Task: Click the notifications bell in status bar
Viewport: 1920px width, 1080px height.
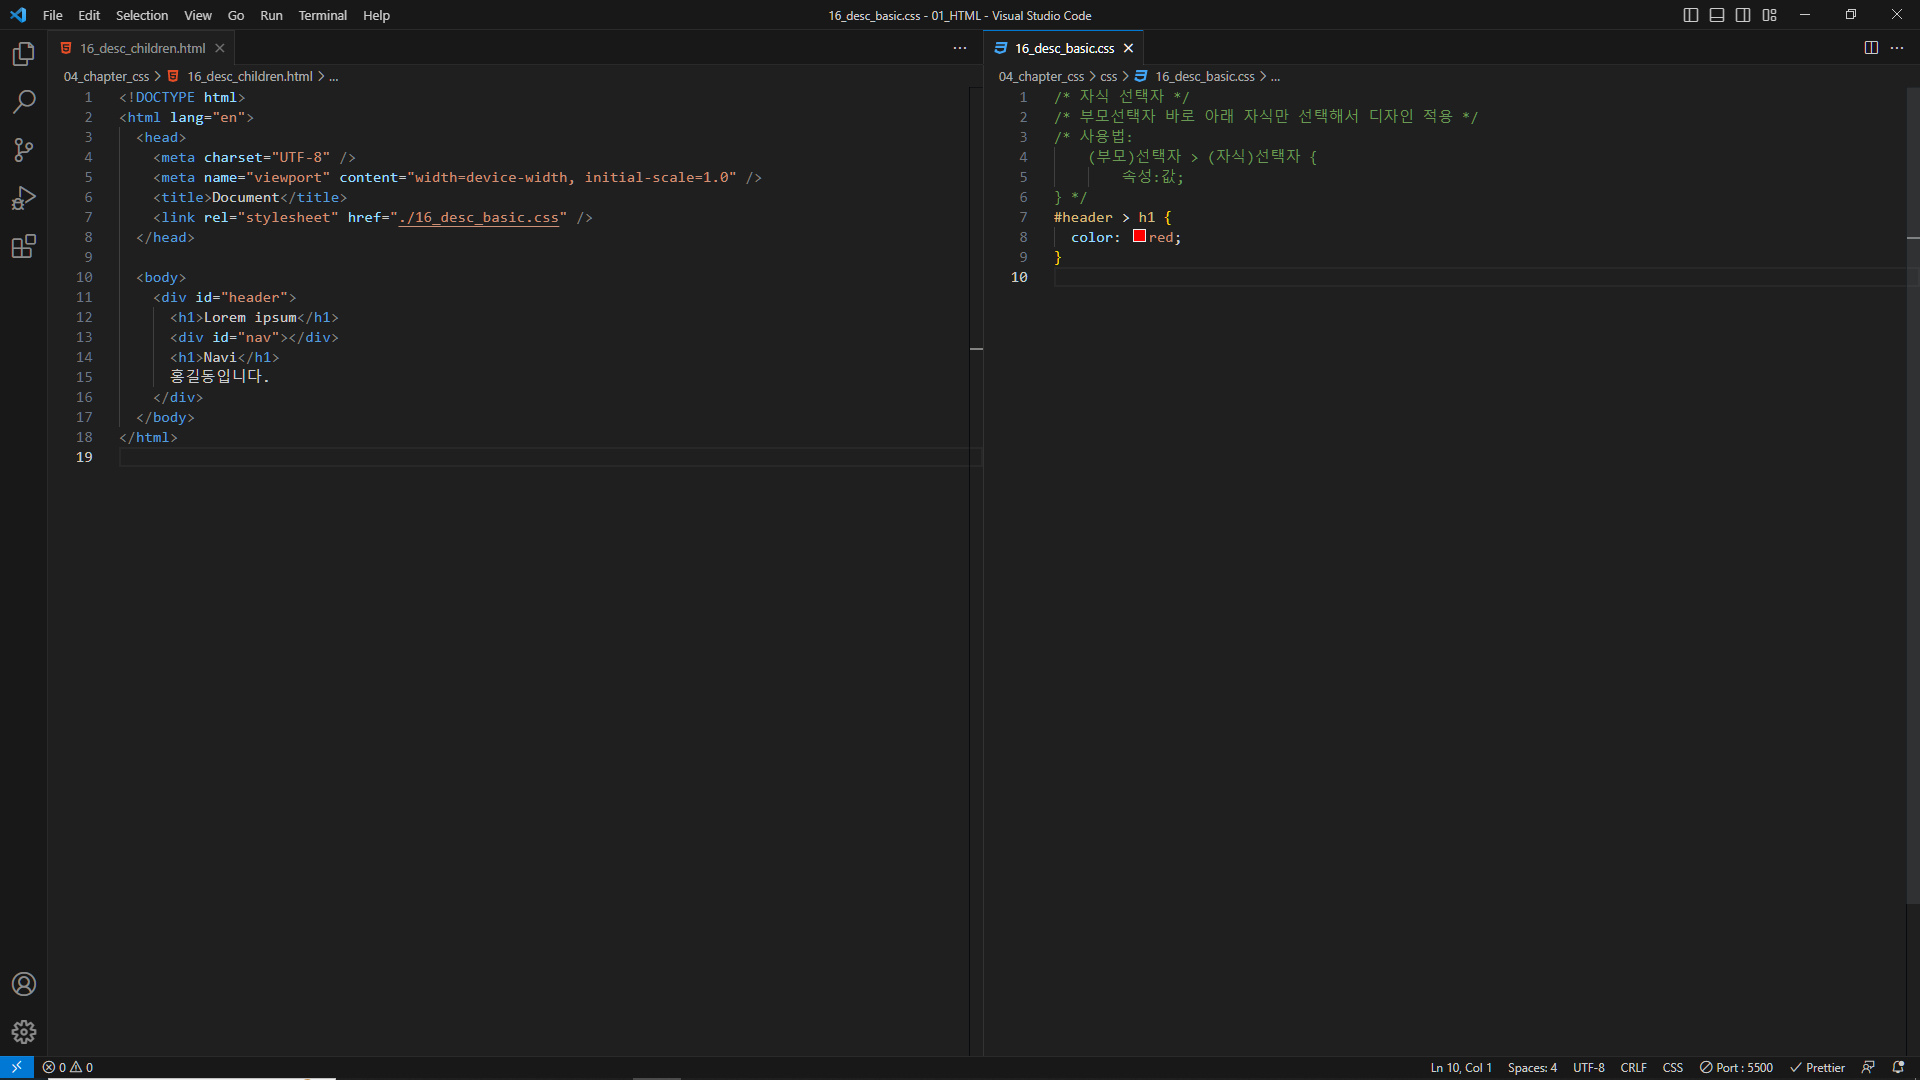Action: 1898,1067
